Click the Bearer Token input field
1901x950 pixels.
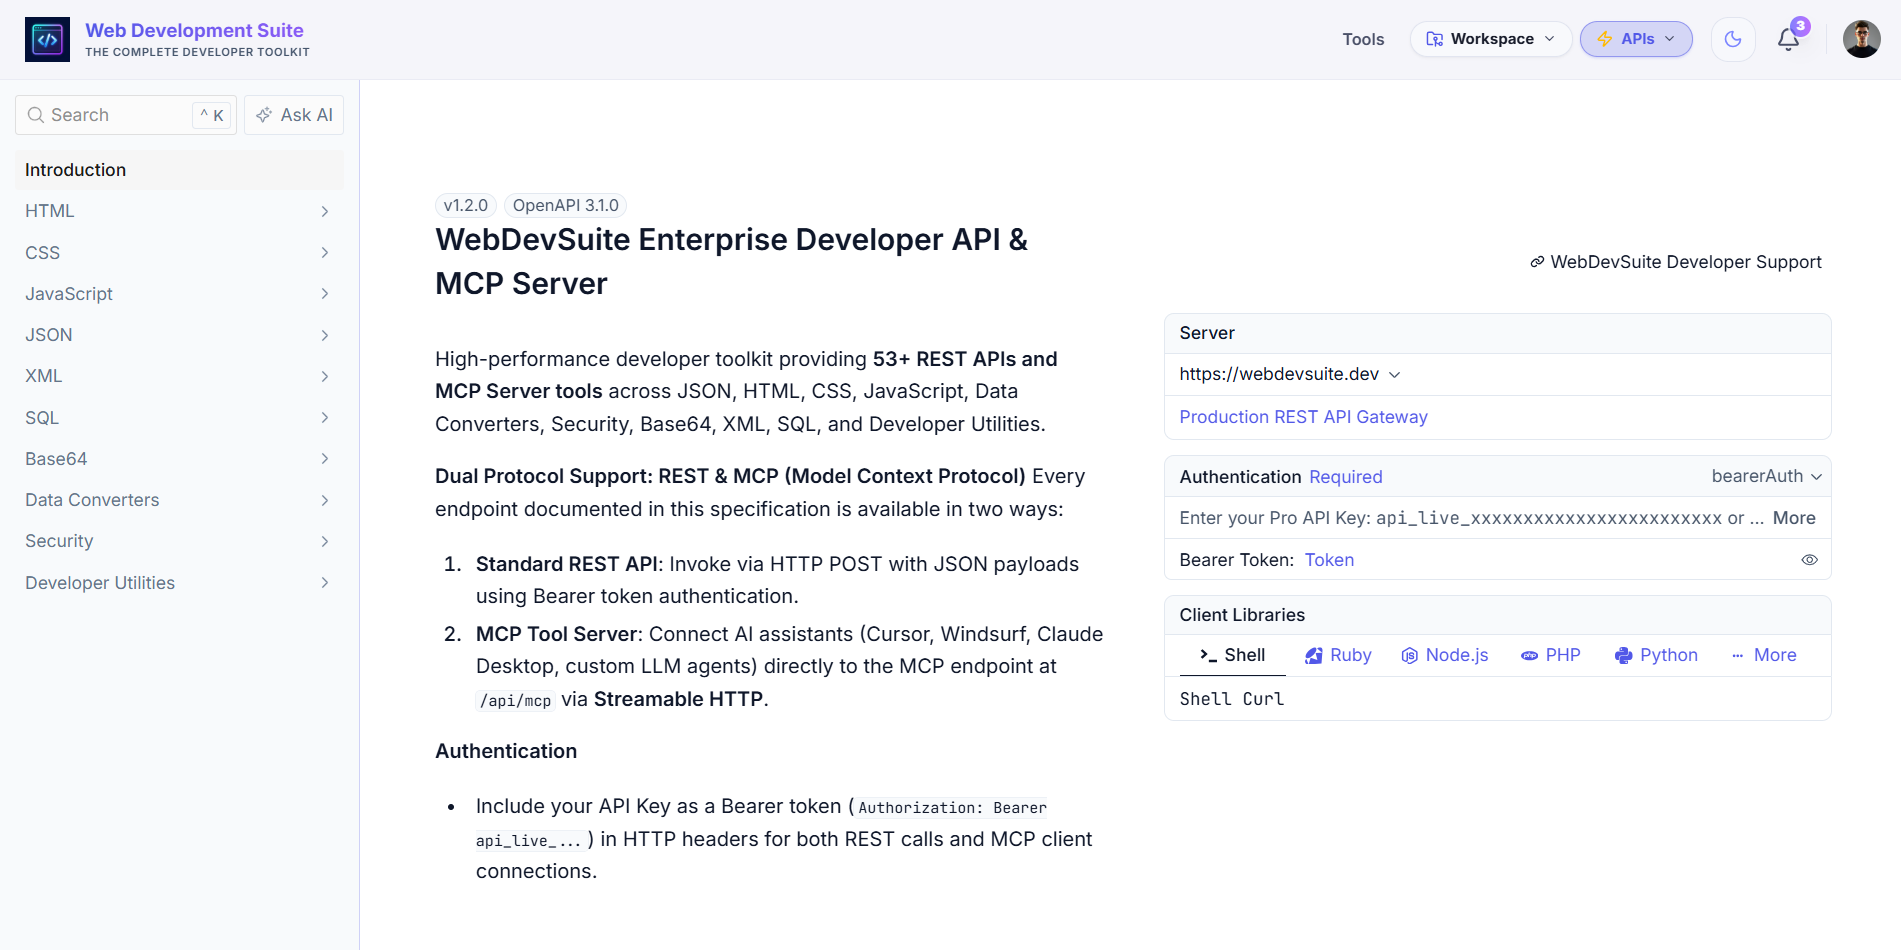click(x=1548, y=560)
